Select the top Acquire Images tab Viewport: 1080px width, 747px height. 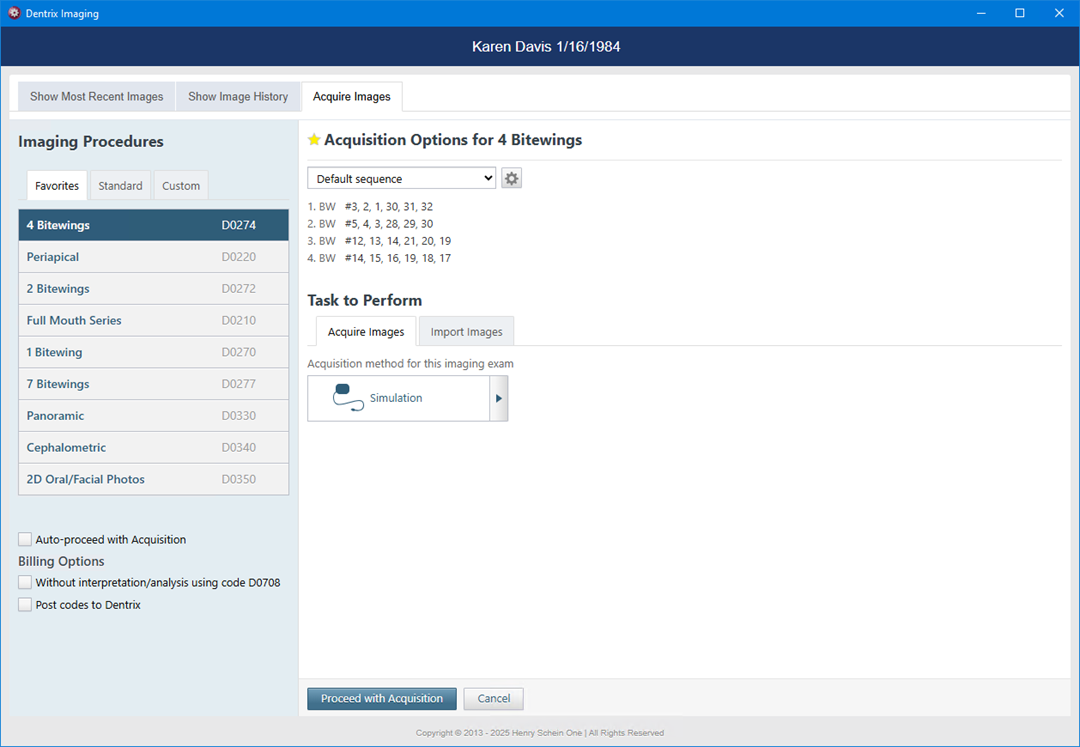point(352,96)
